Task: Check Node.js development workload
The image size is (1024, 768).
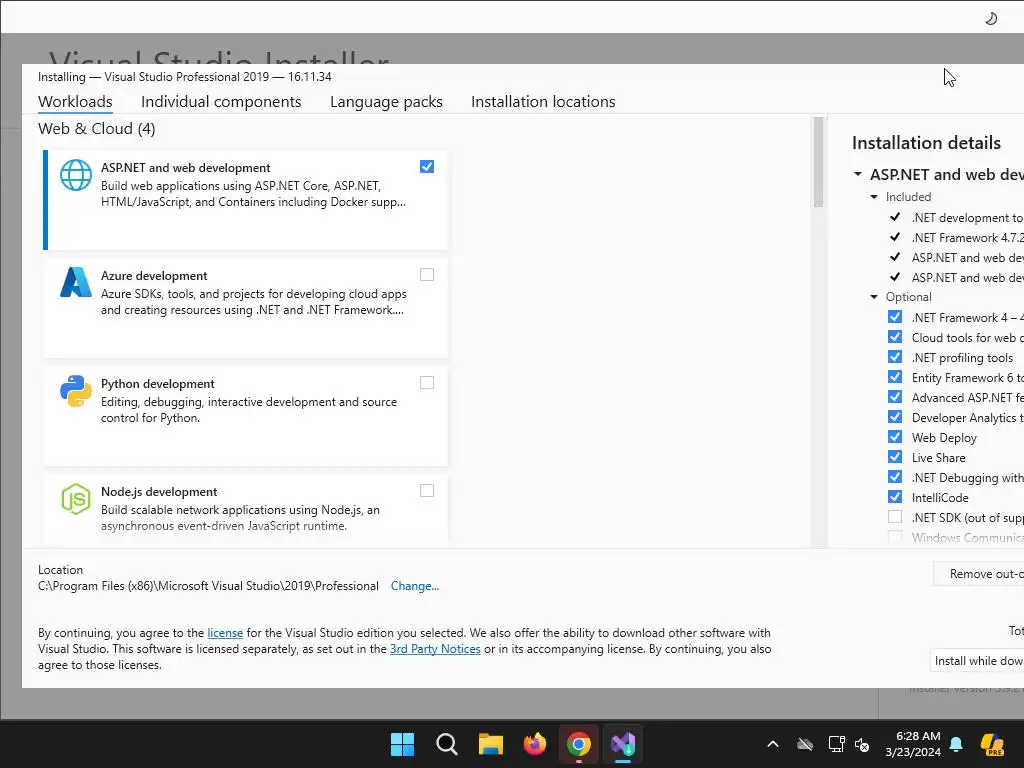Action: point(426,490)
